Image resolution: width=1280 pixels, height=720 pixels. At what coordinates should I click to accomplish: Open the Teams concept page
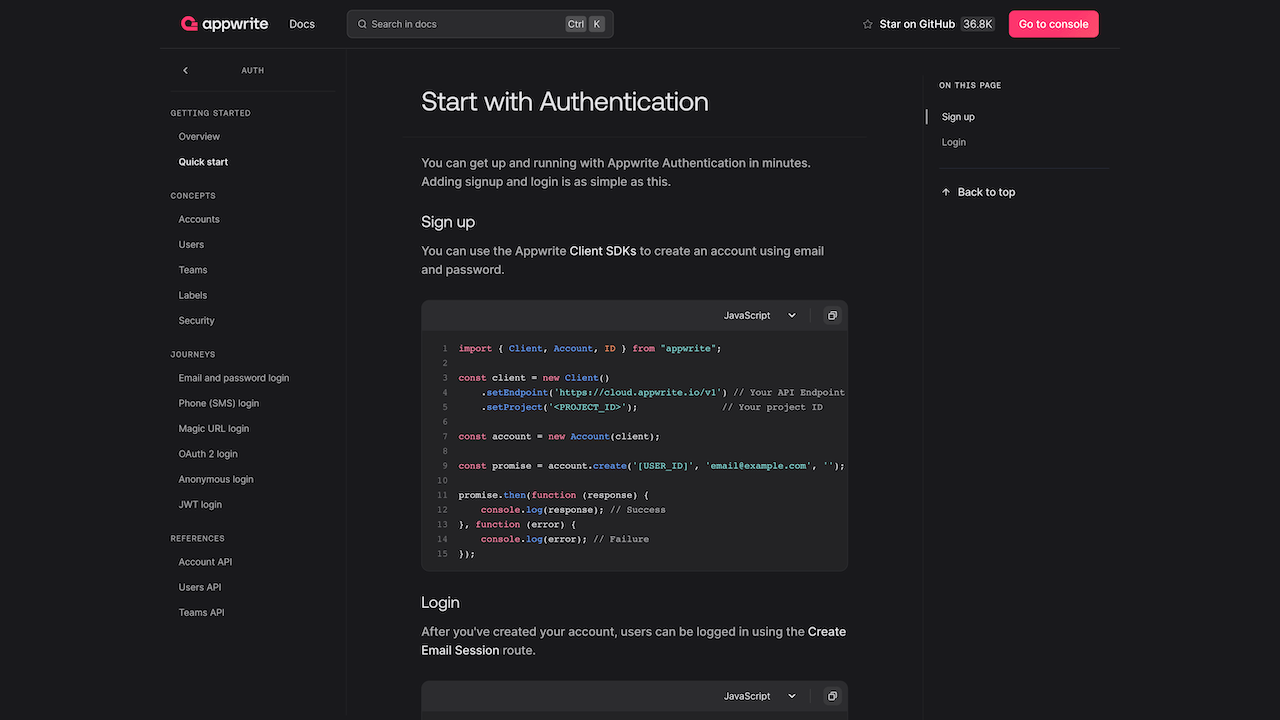click(x=193, y=270)
